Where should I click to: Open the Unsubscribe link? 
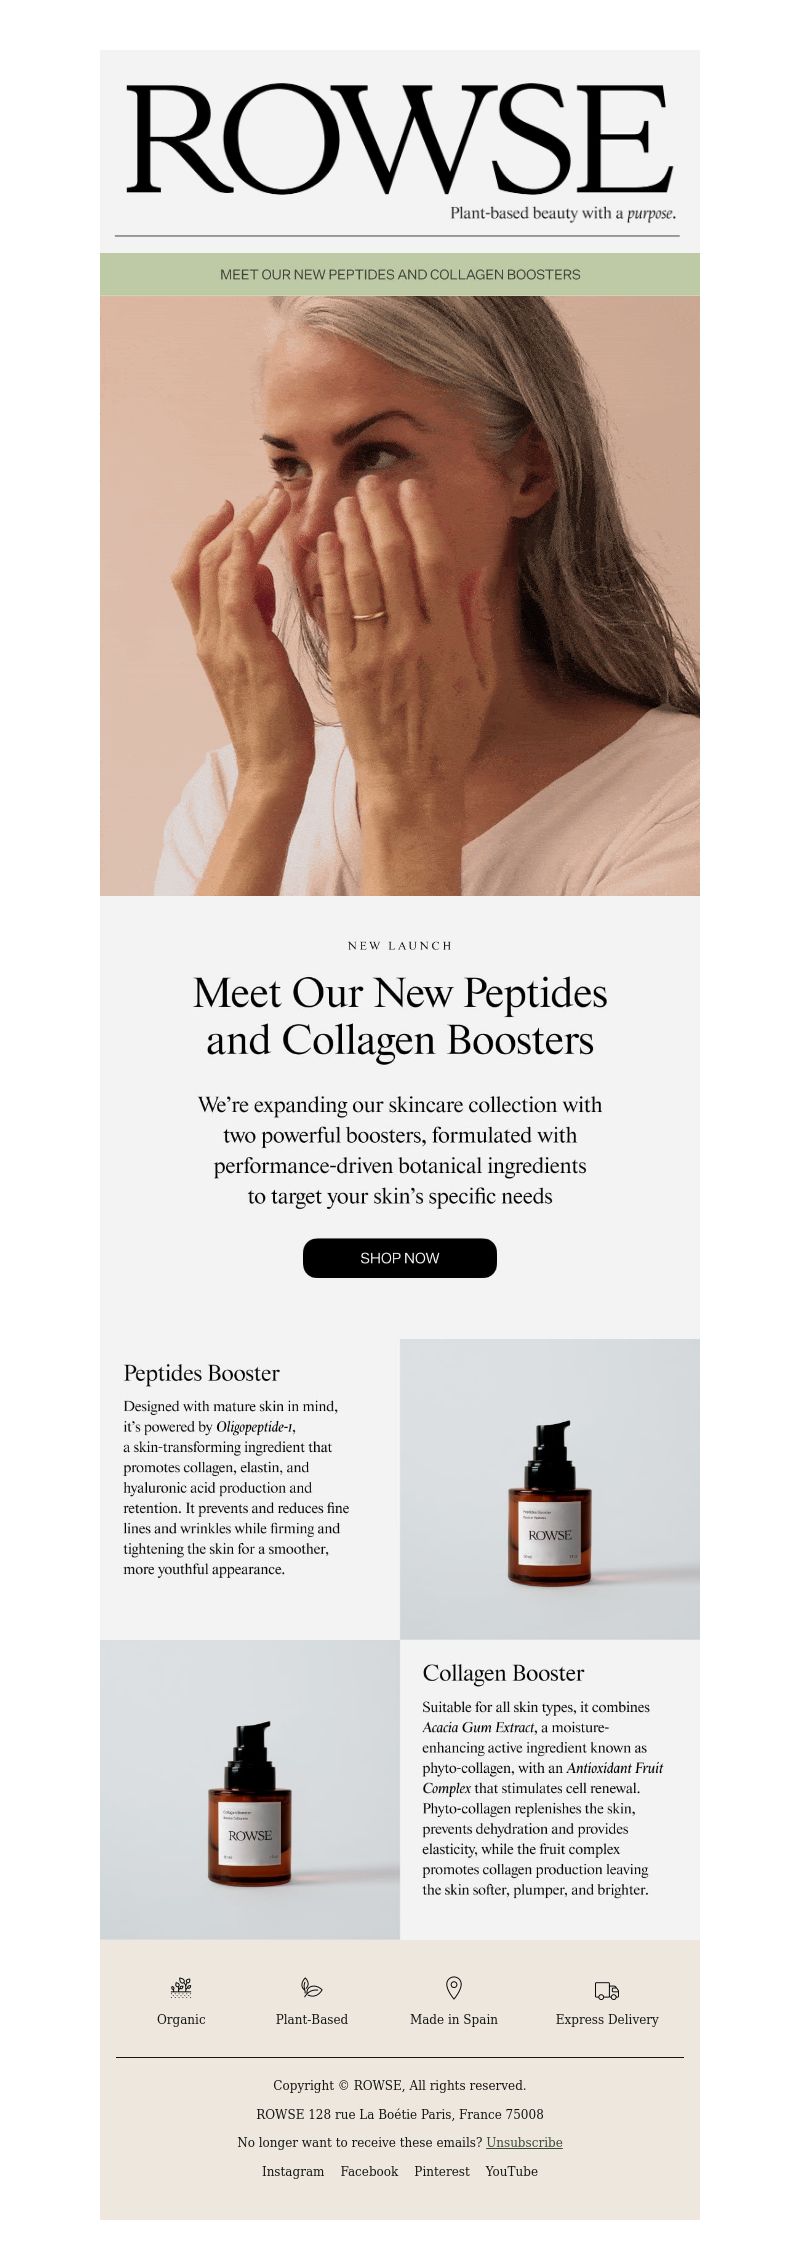coord(524,2142)
